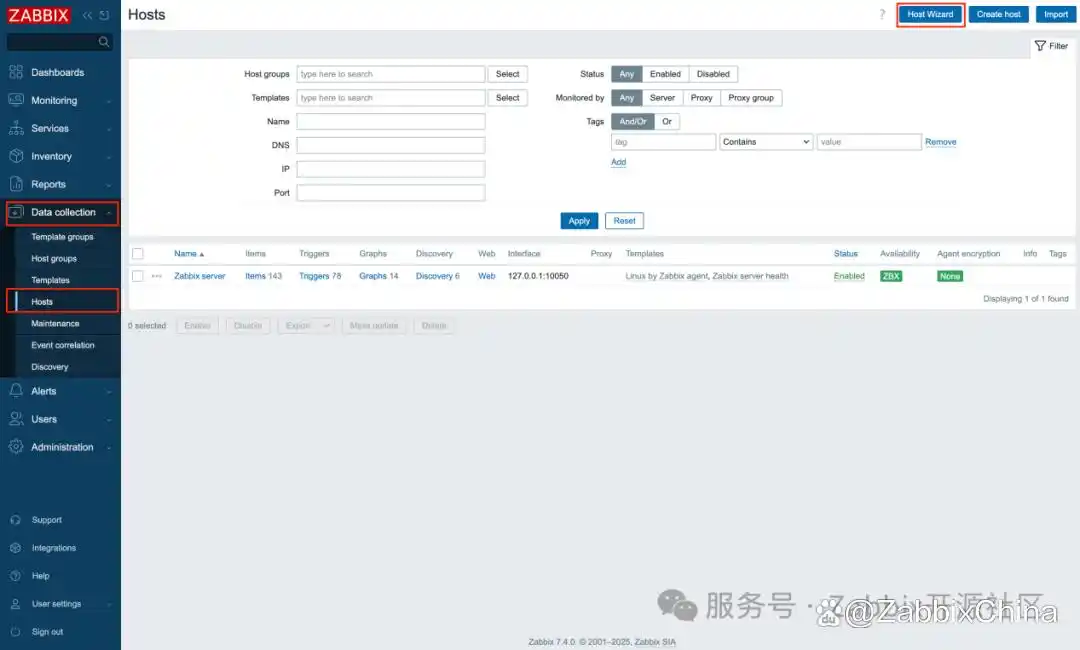
Task: Expand the Services menu arrow
Action: [x=109, y=129]
